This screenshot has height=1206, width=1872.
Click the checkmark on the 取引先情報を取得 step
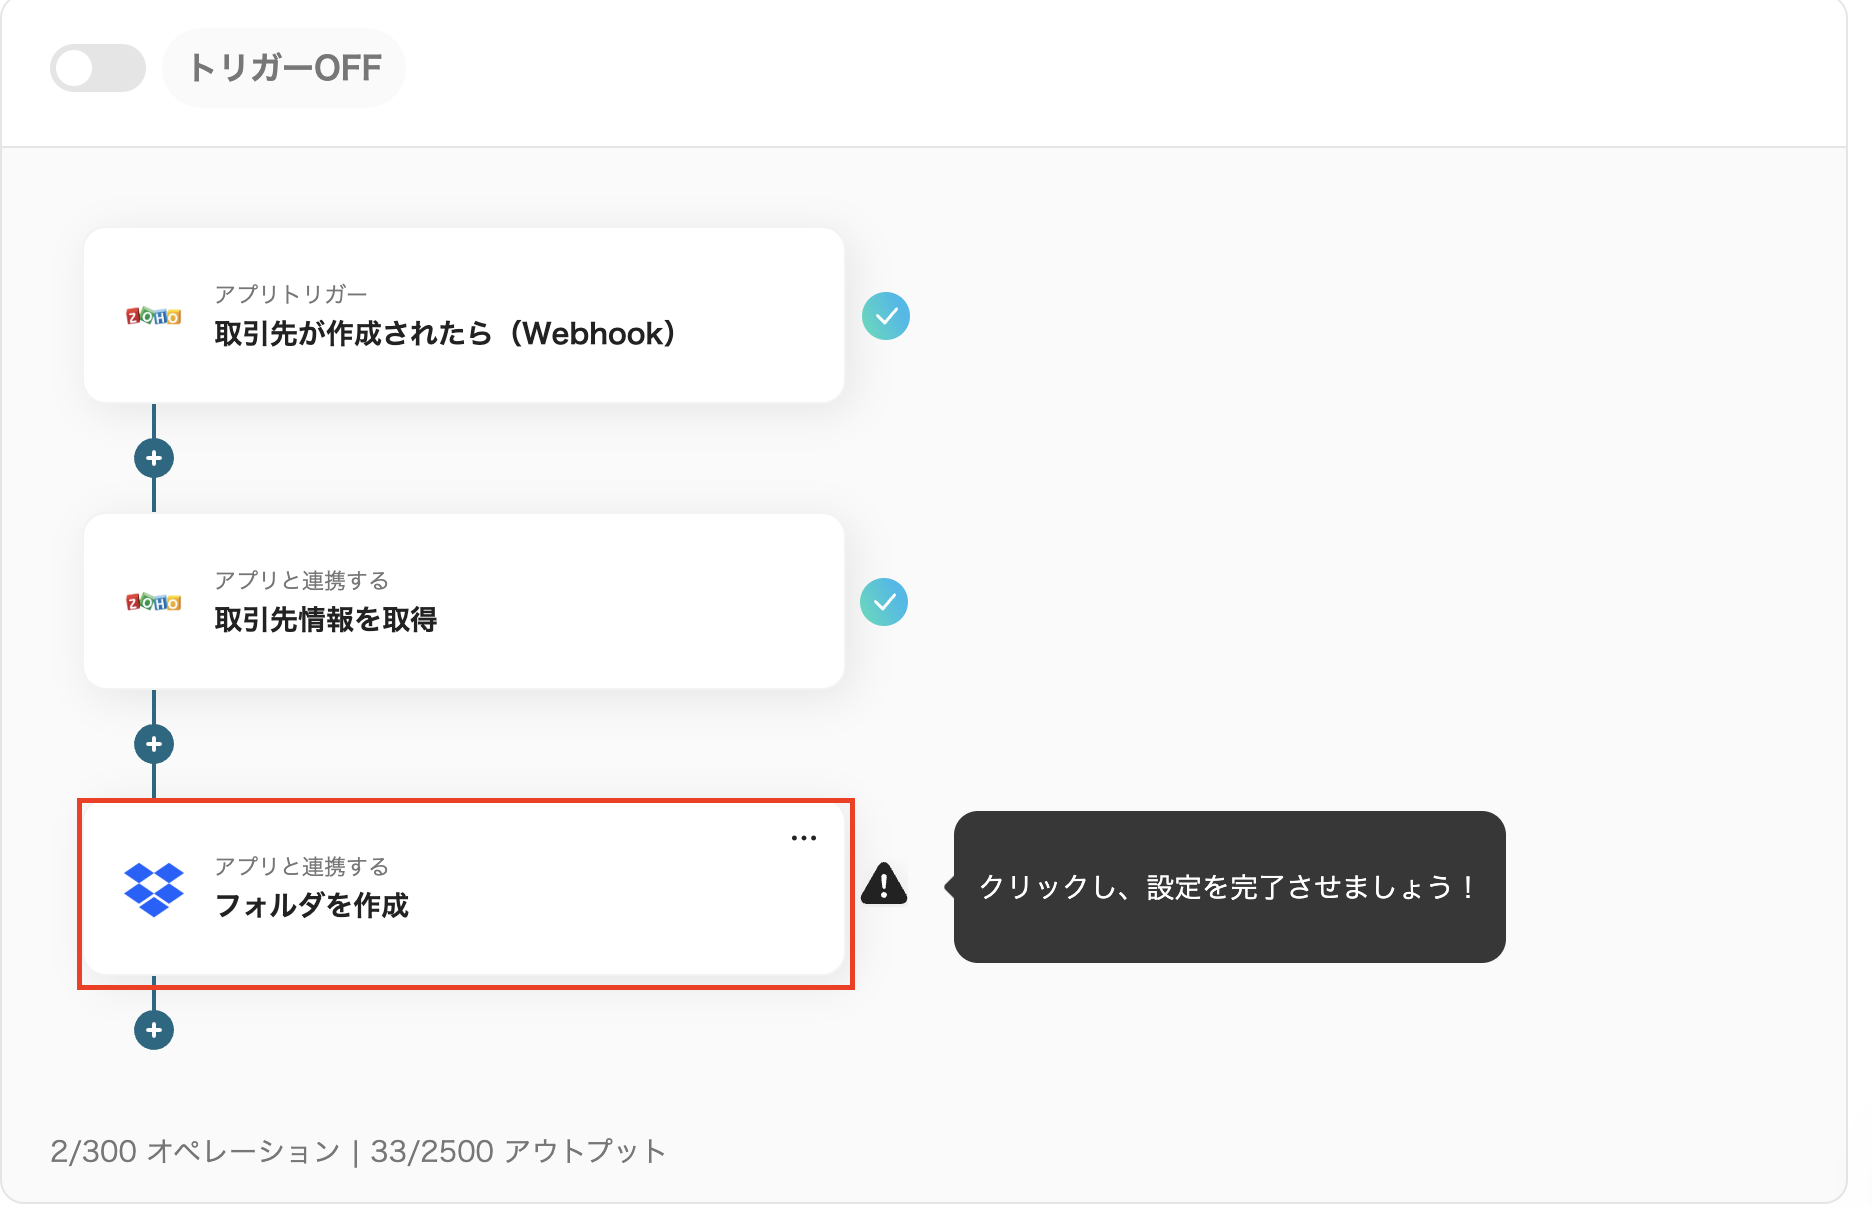tap(886, 602)
